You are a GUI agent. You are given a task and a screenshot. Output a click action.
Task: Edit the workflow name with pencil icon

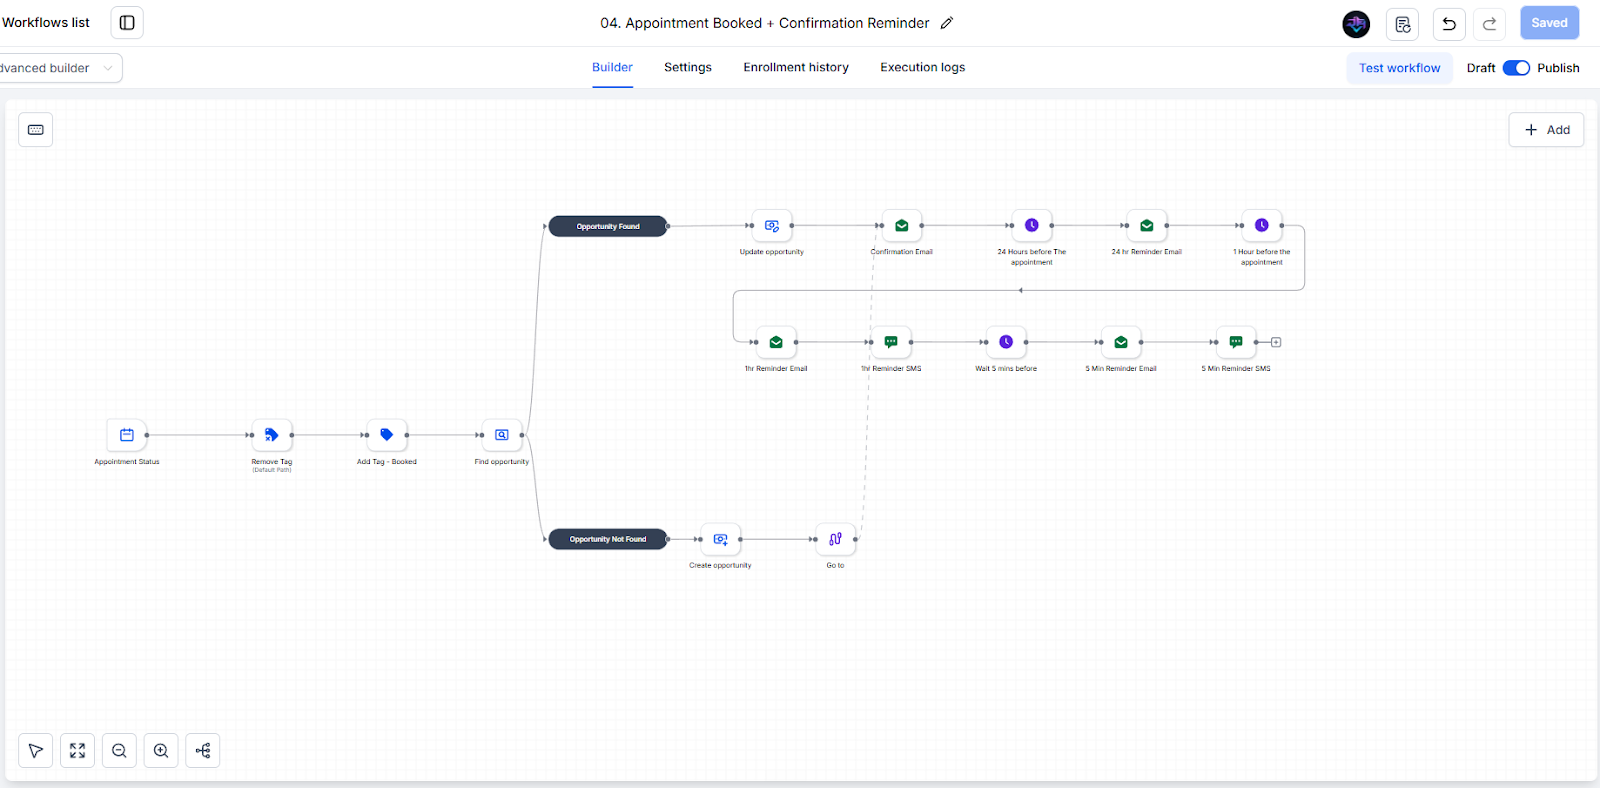[x=947, y=23]
